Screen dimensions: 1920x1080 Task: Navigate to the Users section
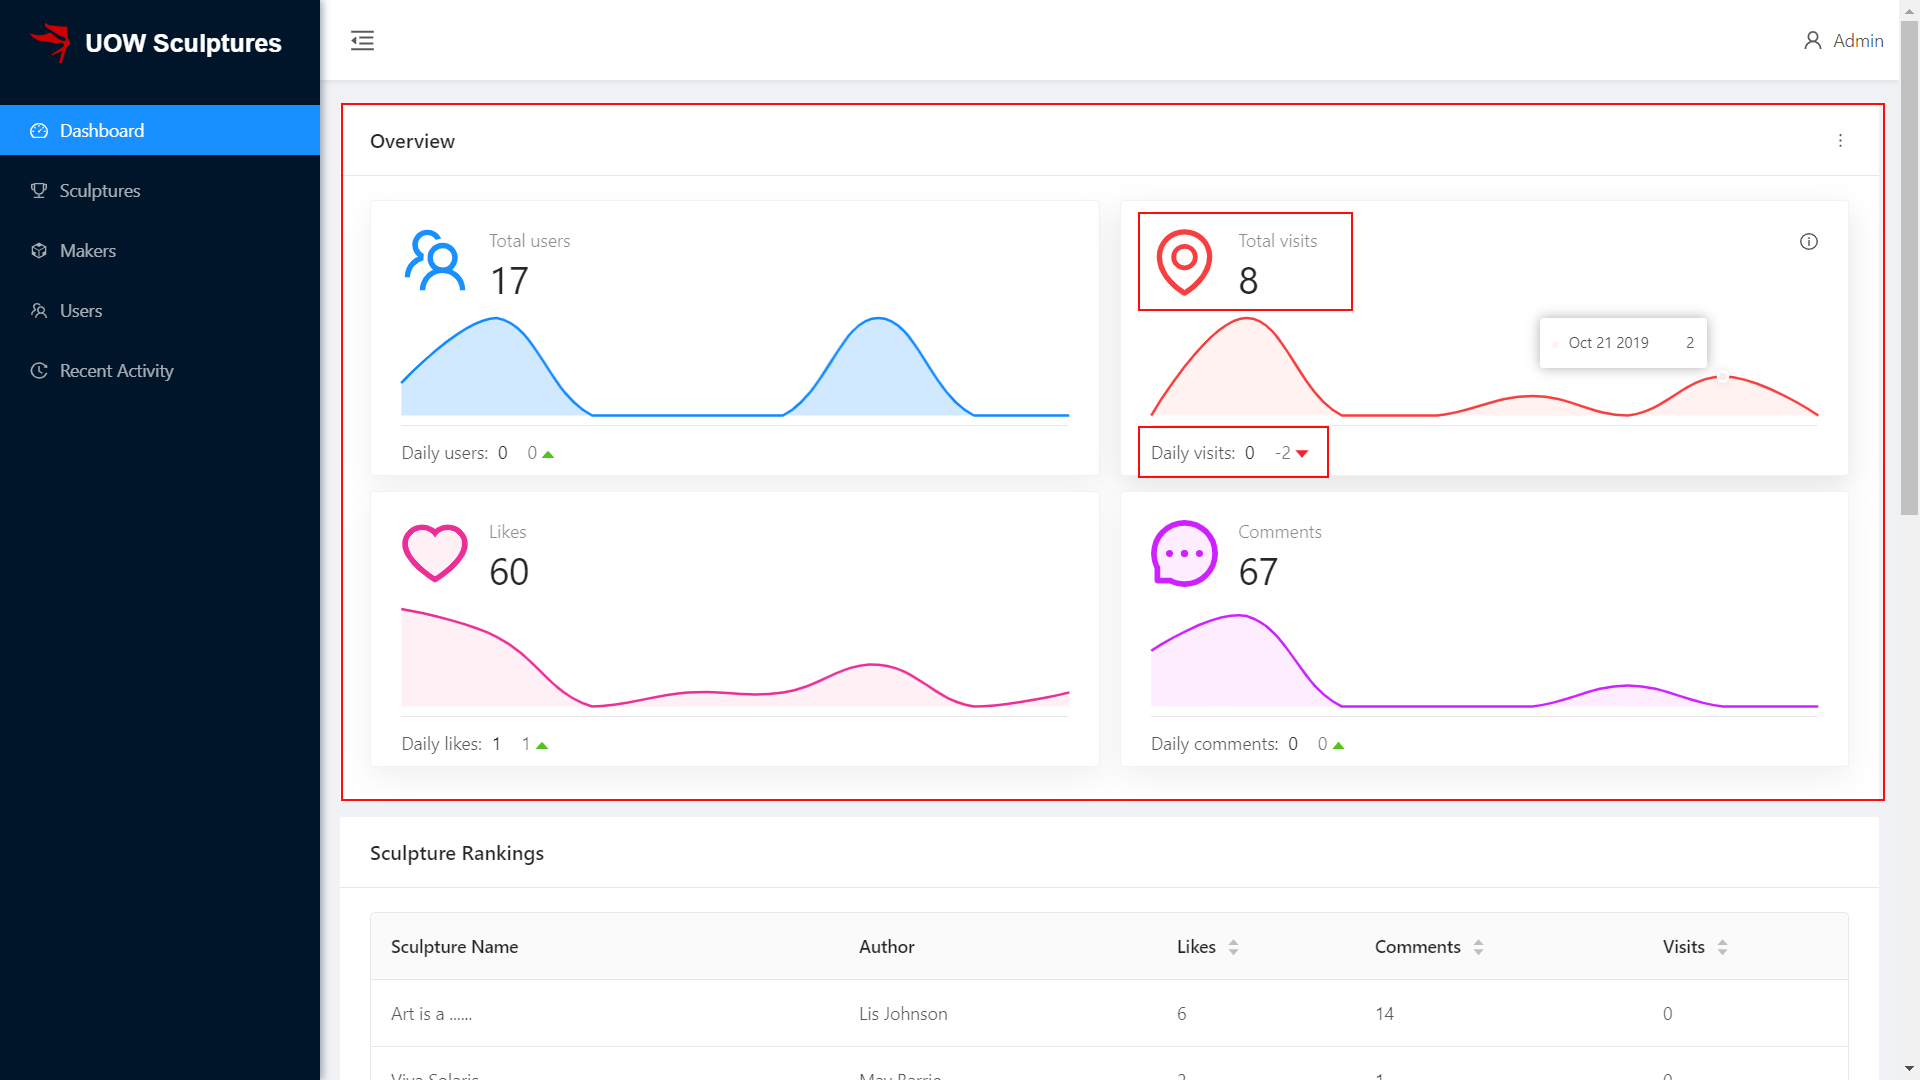(x=81, y=310)
